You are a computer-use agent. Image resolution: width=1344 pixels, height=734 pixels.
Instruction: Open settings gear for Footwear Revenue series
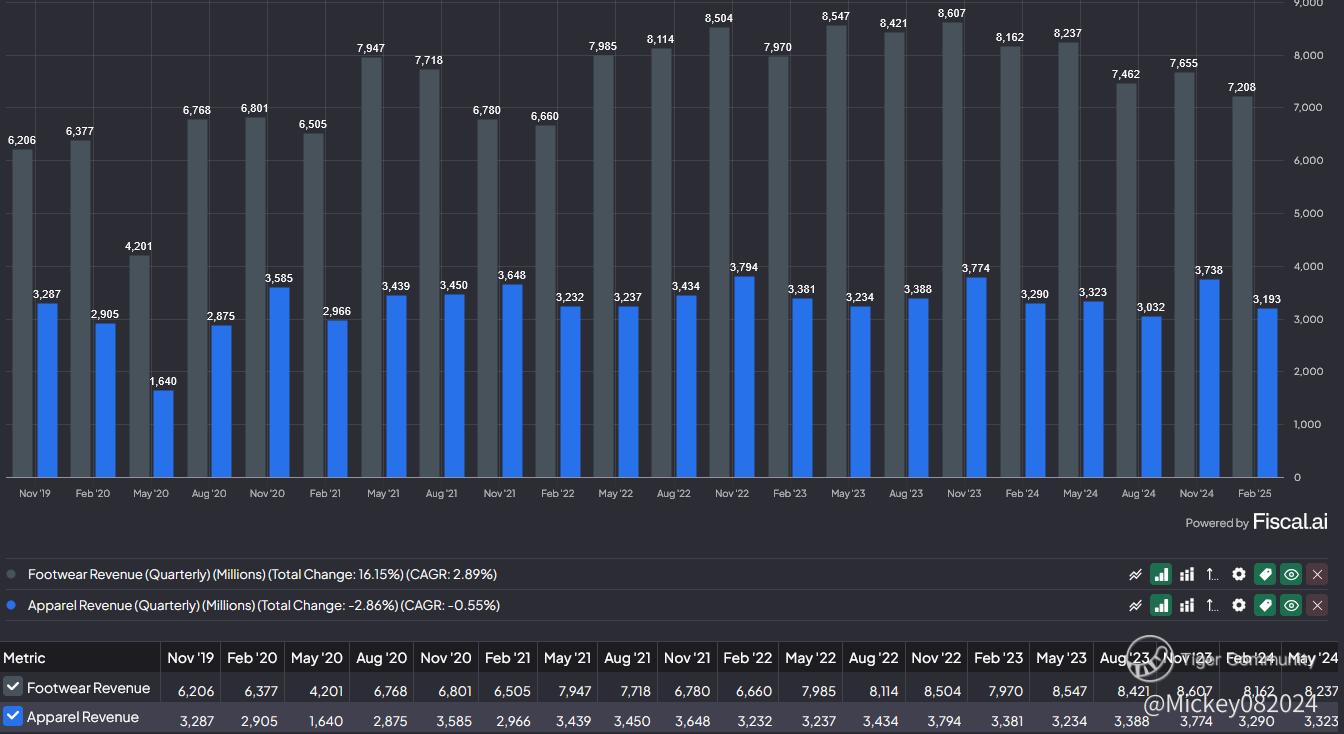tap(1239, 574)
